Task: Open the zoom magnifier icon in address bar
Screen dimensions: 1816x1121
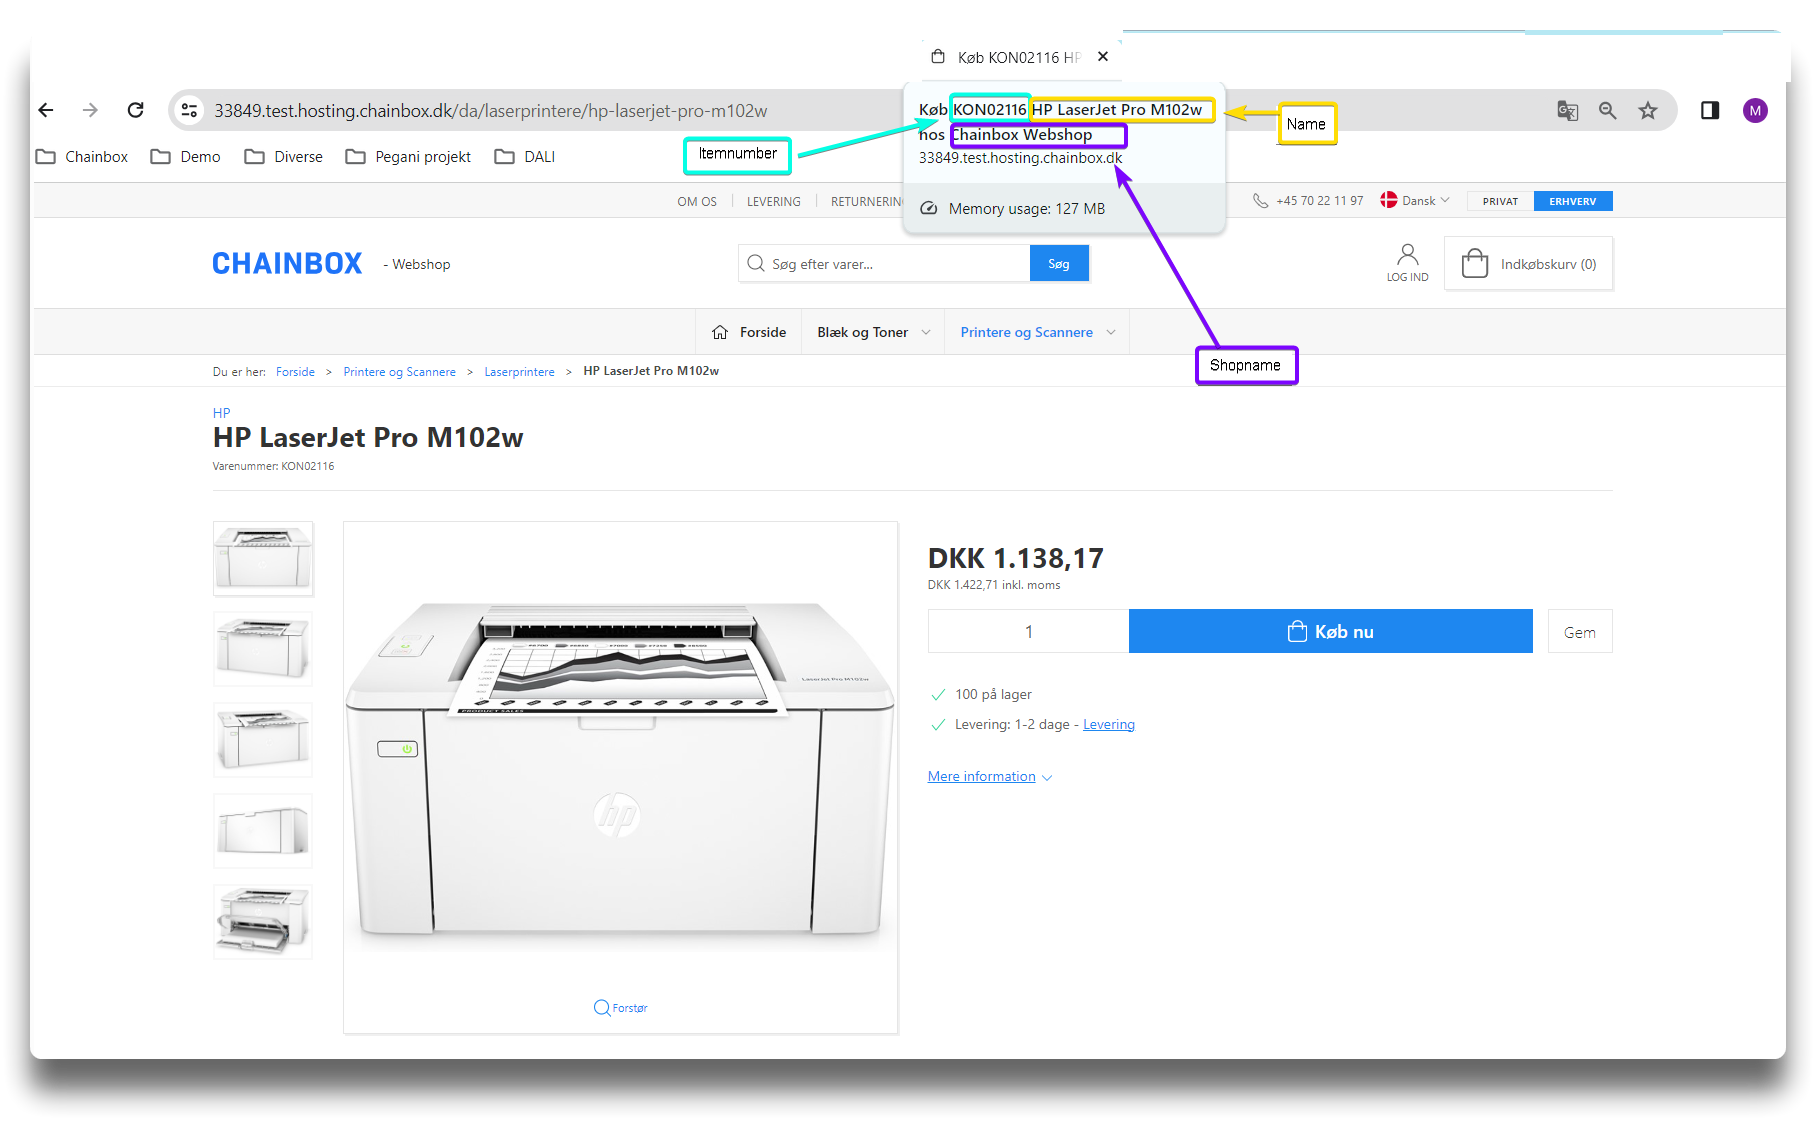Action: [1607, 110]
